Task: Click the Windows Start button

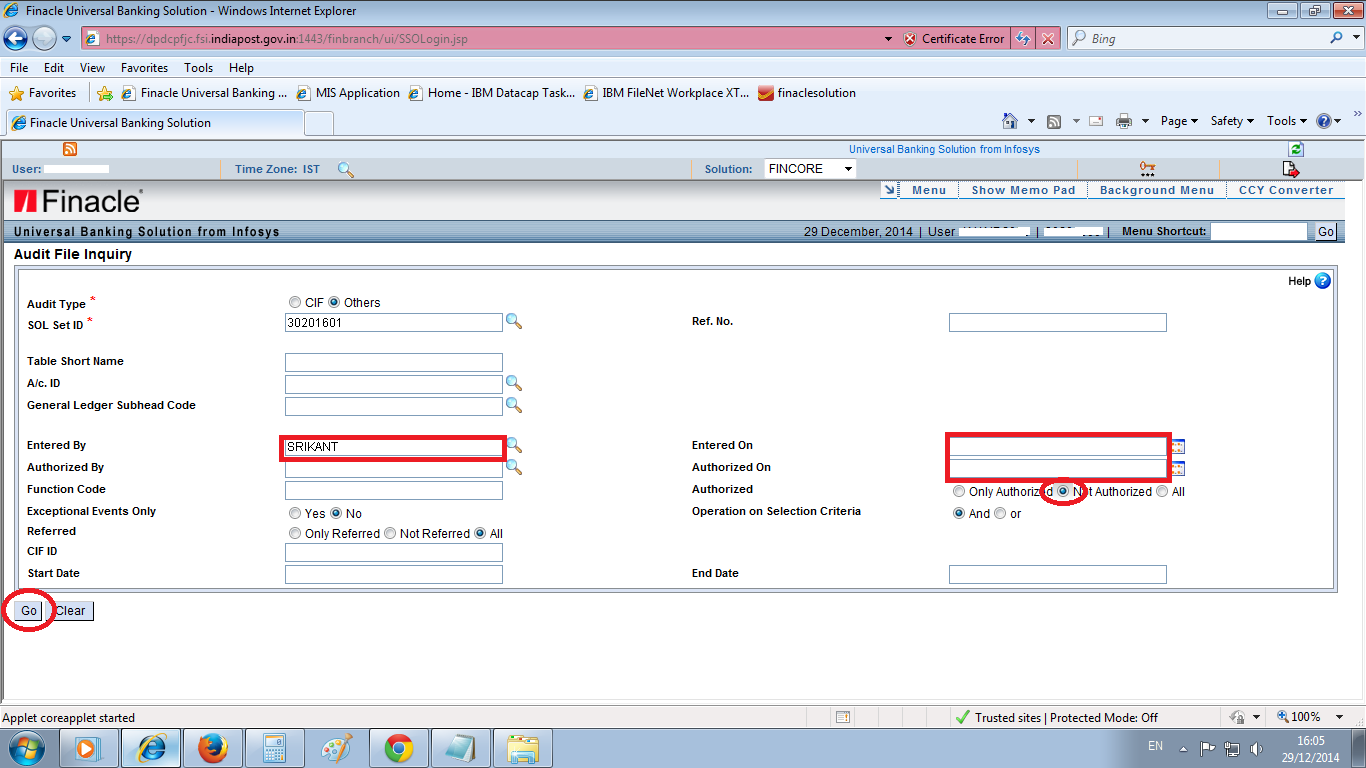Action: point(26,747)
